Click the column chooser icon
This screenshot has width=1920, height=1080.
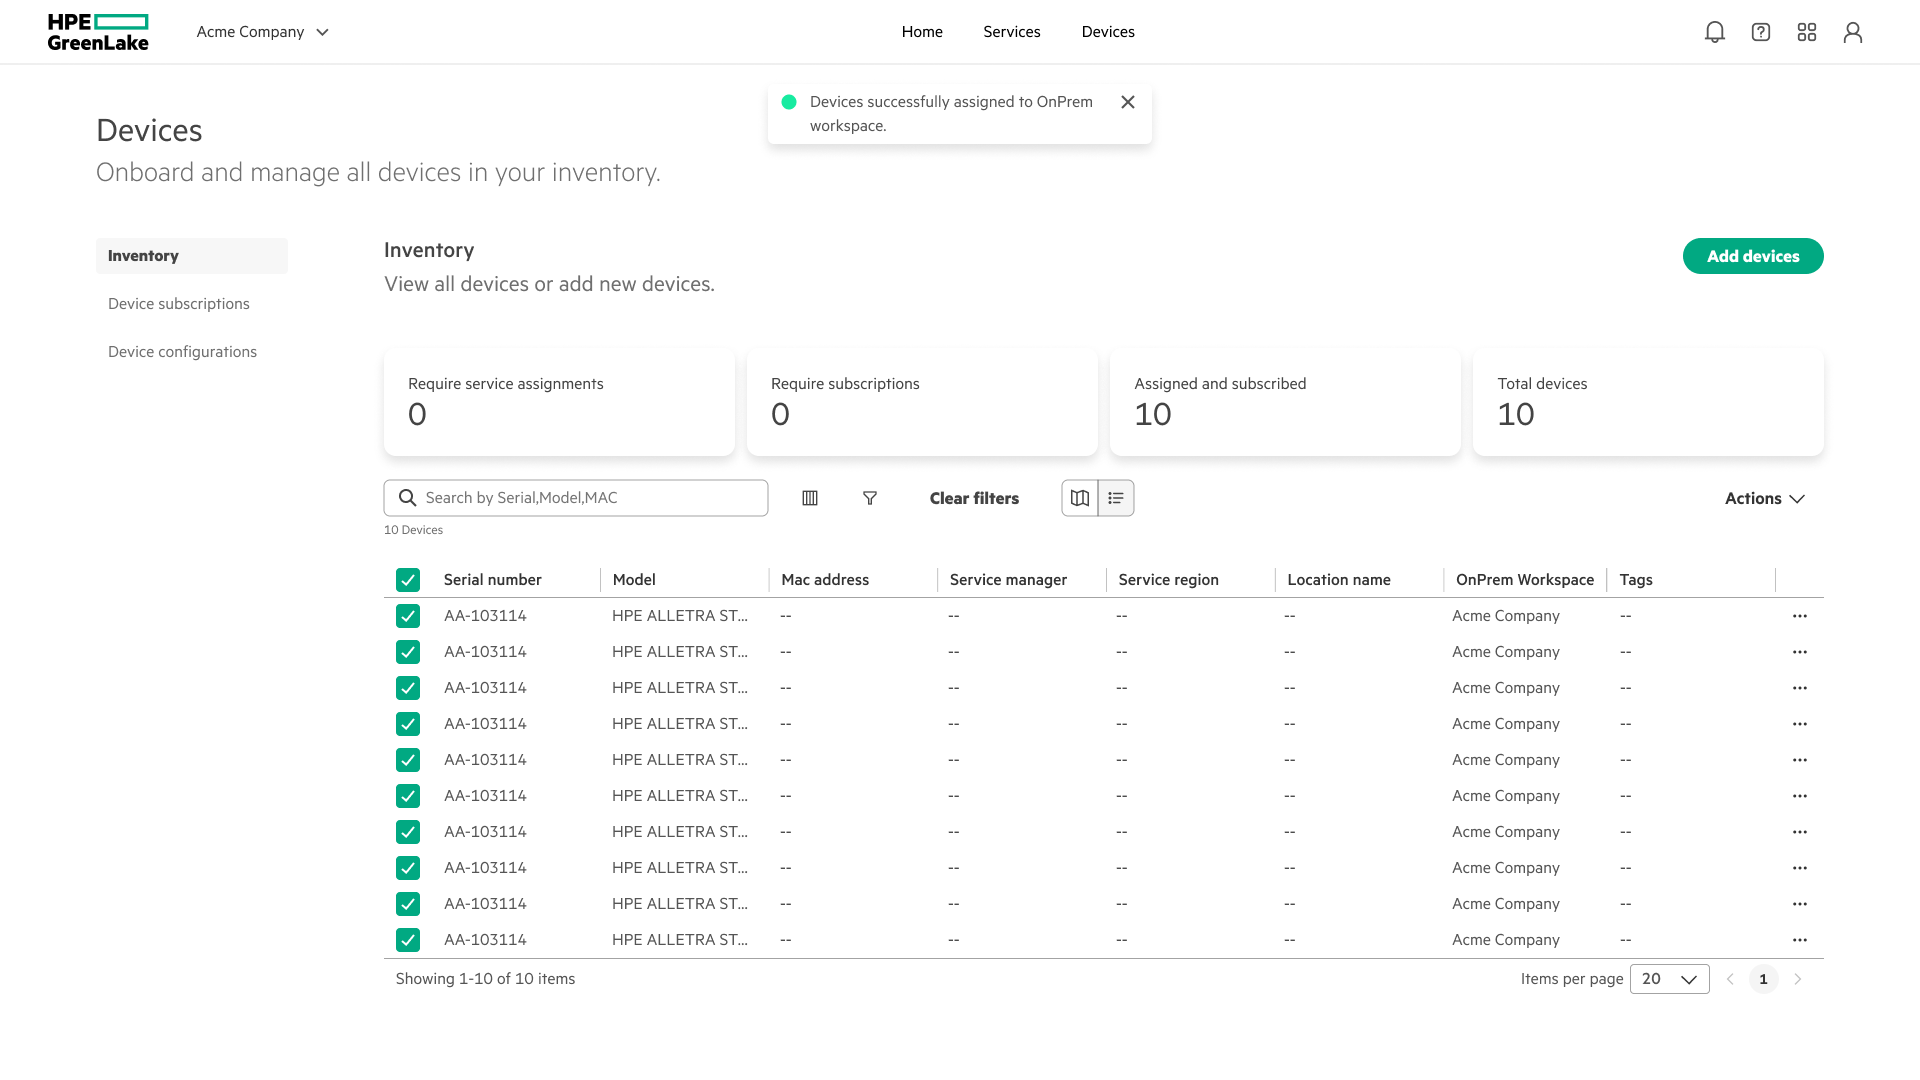click(x=810, y=498)
